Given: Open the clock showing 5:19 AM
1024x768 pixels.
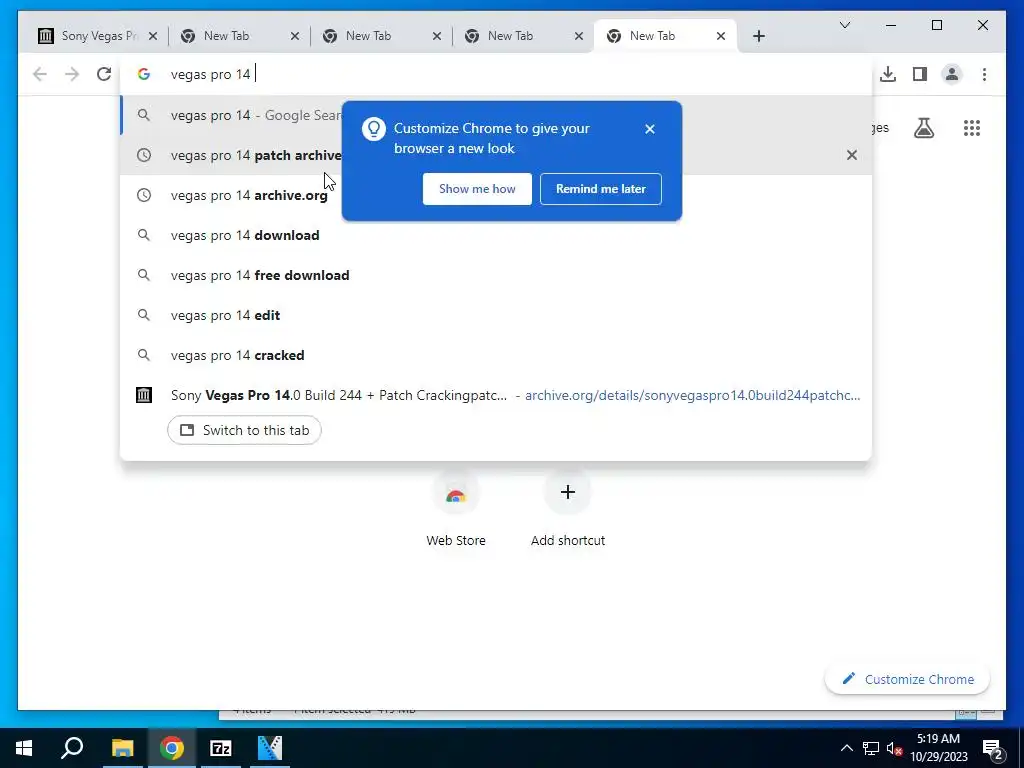Looking at the screenshot, I should [x=938, y=748].
